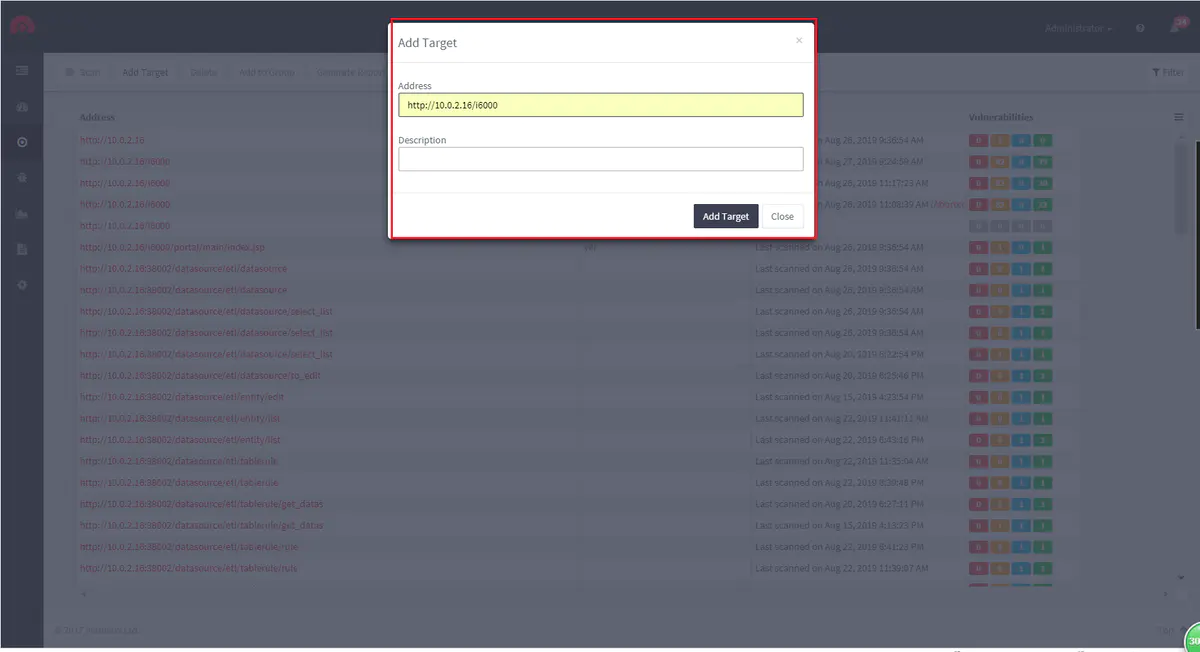
Task: Open the notifications bell with red badge
Action: click(1176, 28)
